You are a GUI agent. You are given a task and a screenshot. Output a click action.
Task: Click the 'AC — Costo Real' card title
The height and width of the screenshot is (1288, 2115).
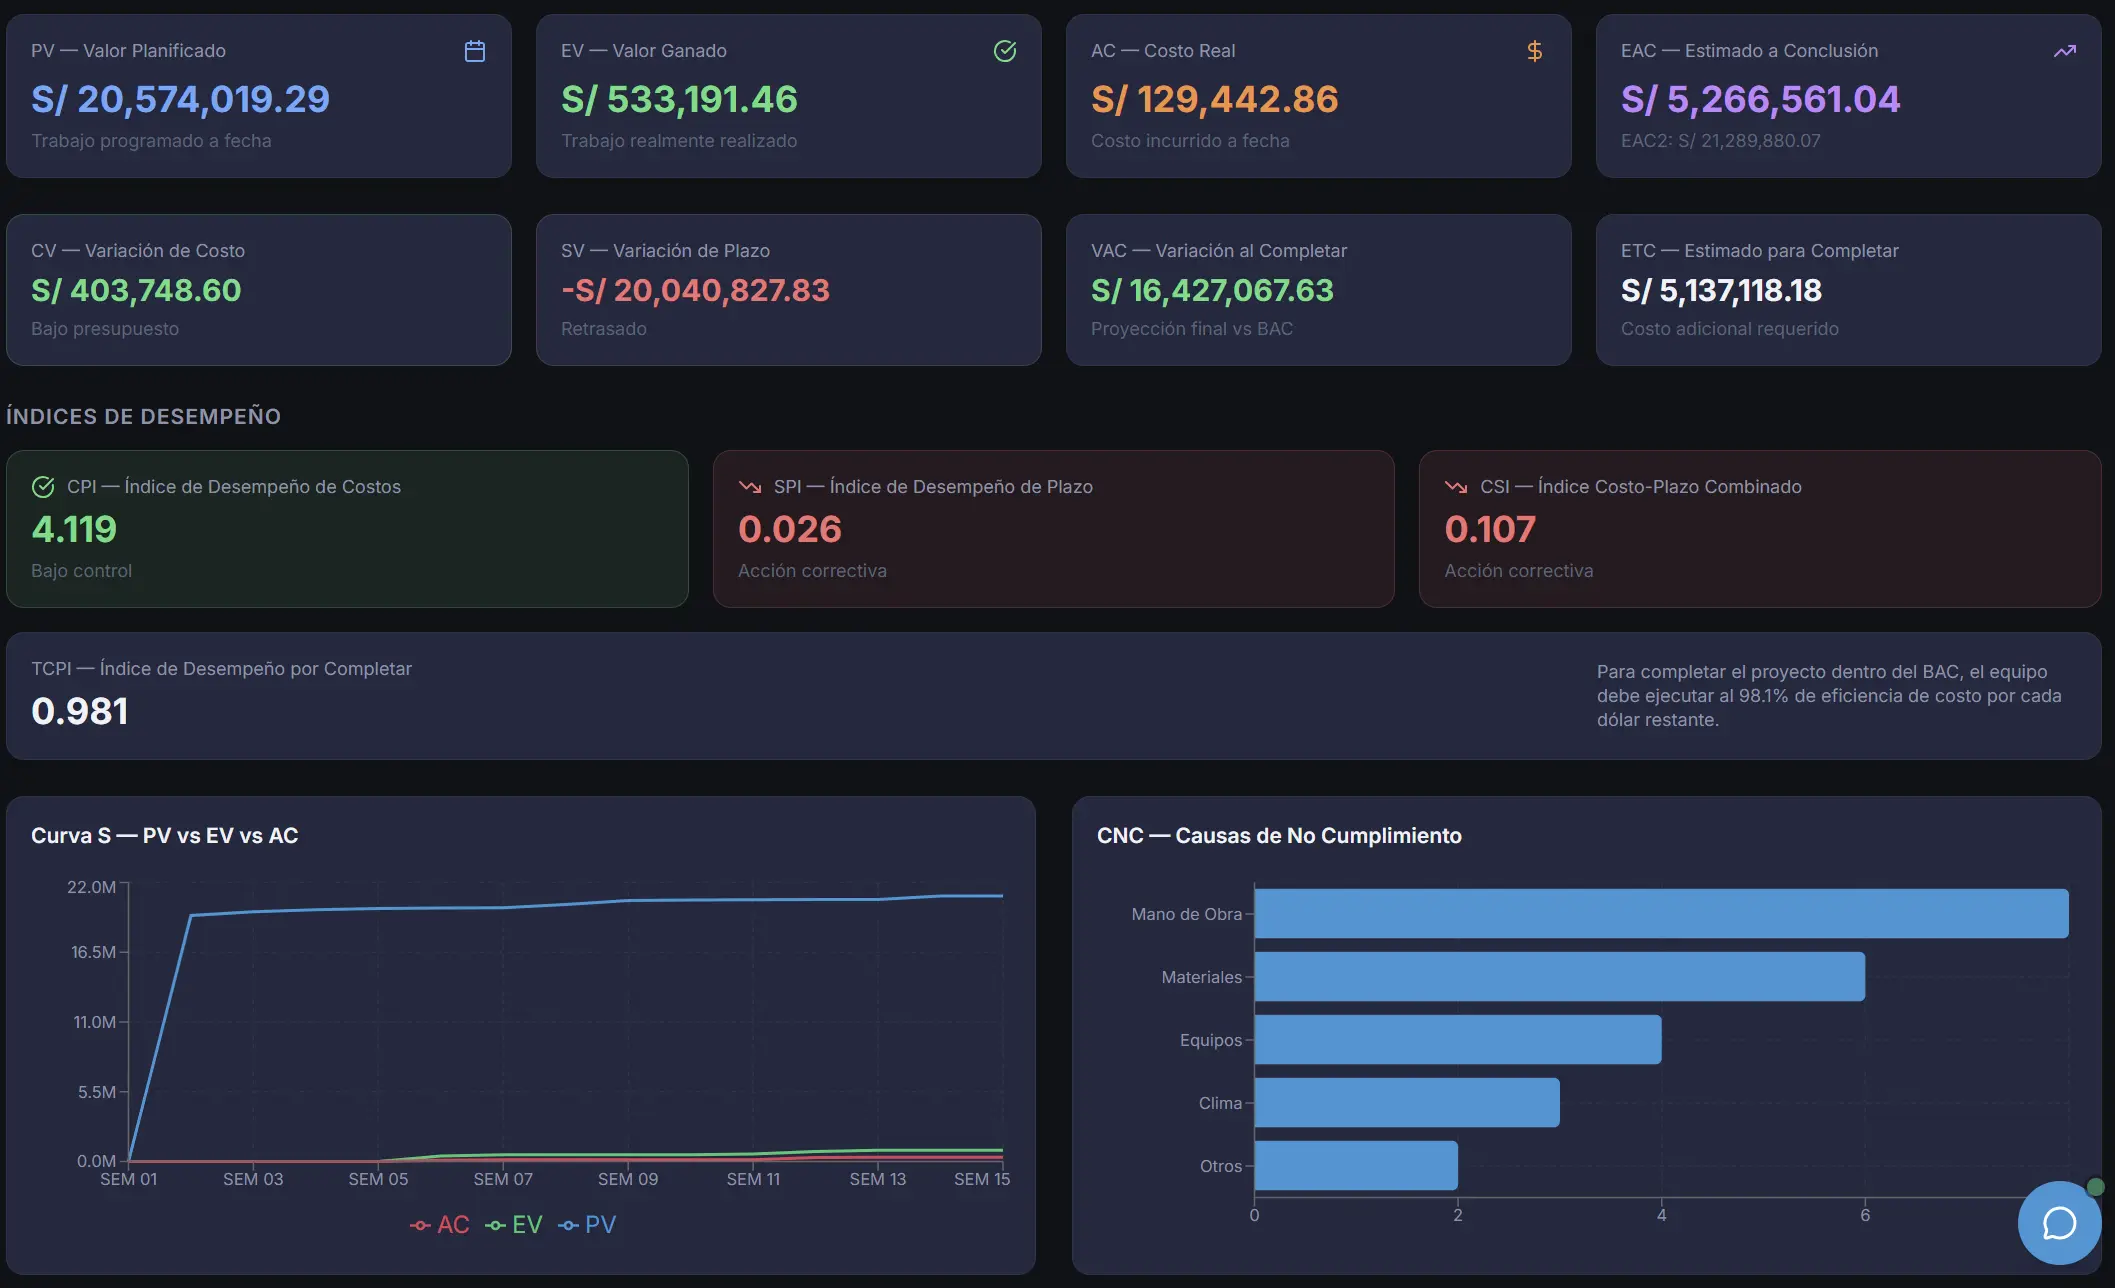[1163, 51]
